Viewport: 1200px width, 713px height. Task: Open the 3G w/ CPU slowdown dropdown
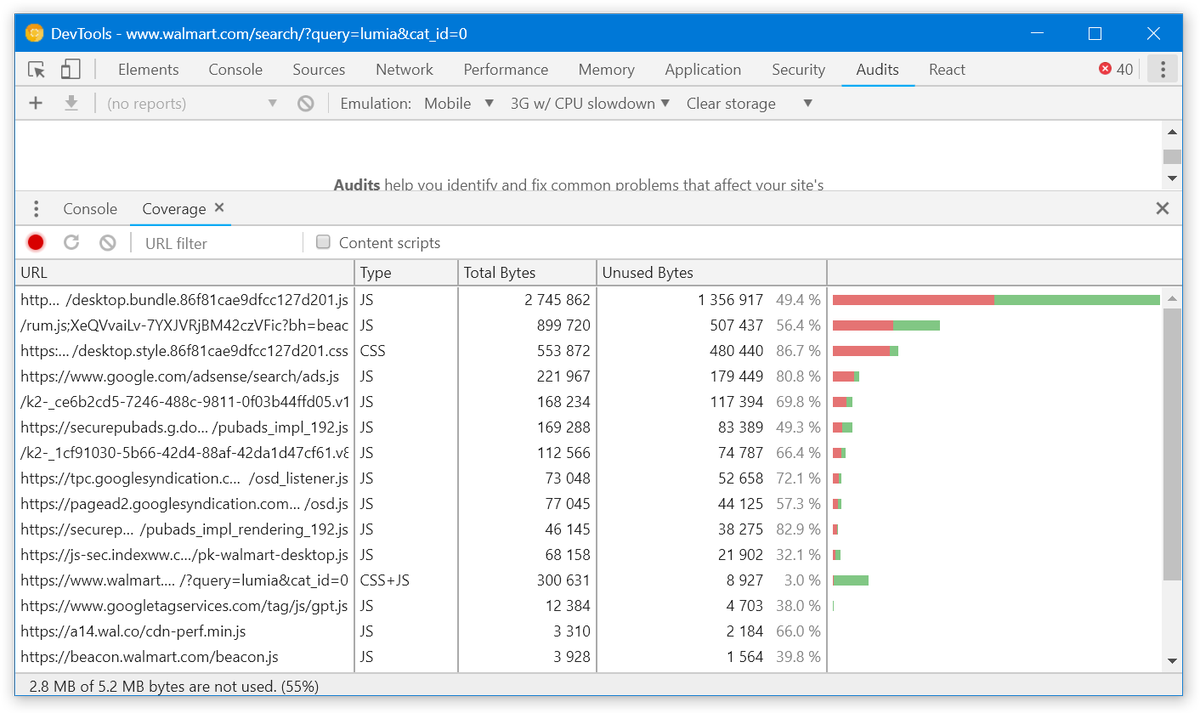tap(590, 103)
